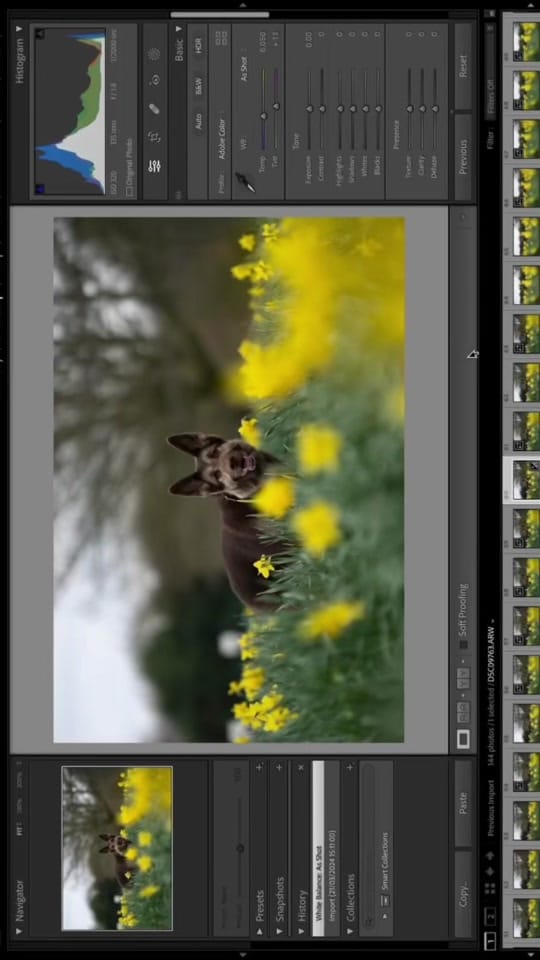The height and width of the screenshot is (960, 540).
Task: Click the second window 2 icon
Action: point(490,917)
